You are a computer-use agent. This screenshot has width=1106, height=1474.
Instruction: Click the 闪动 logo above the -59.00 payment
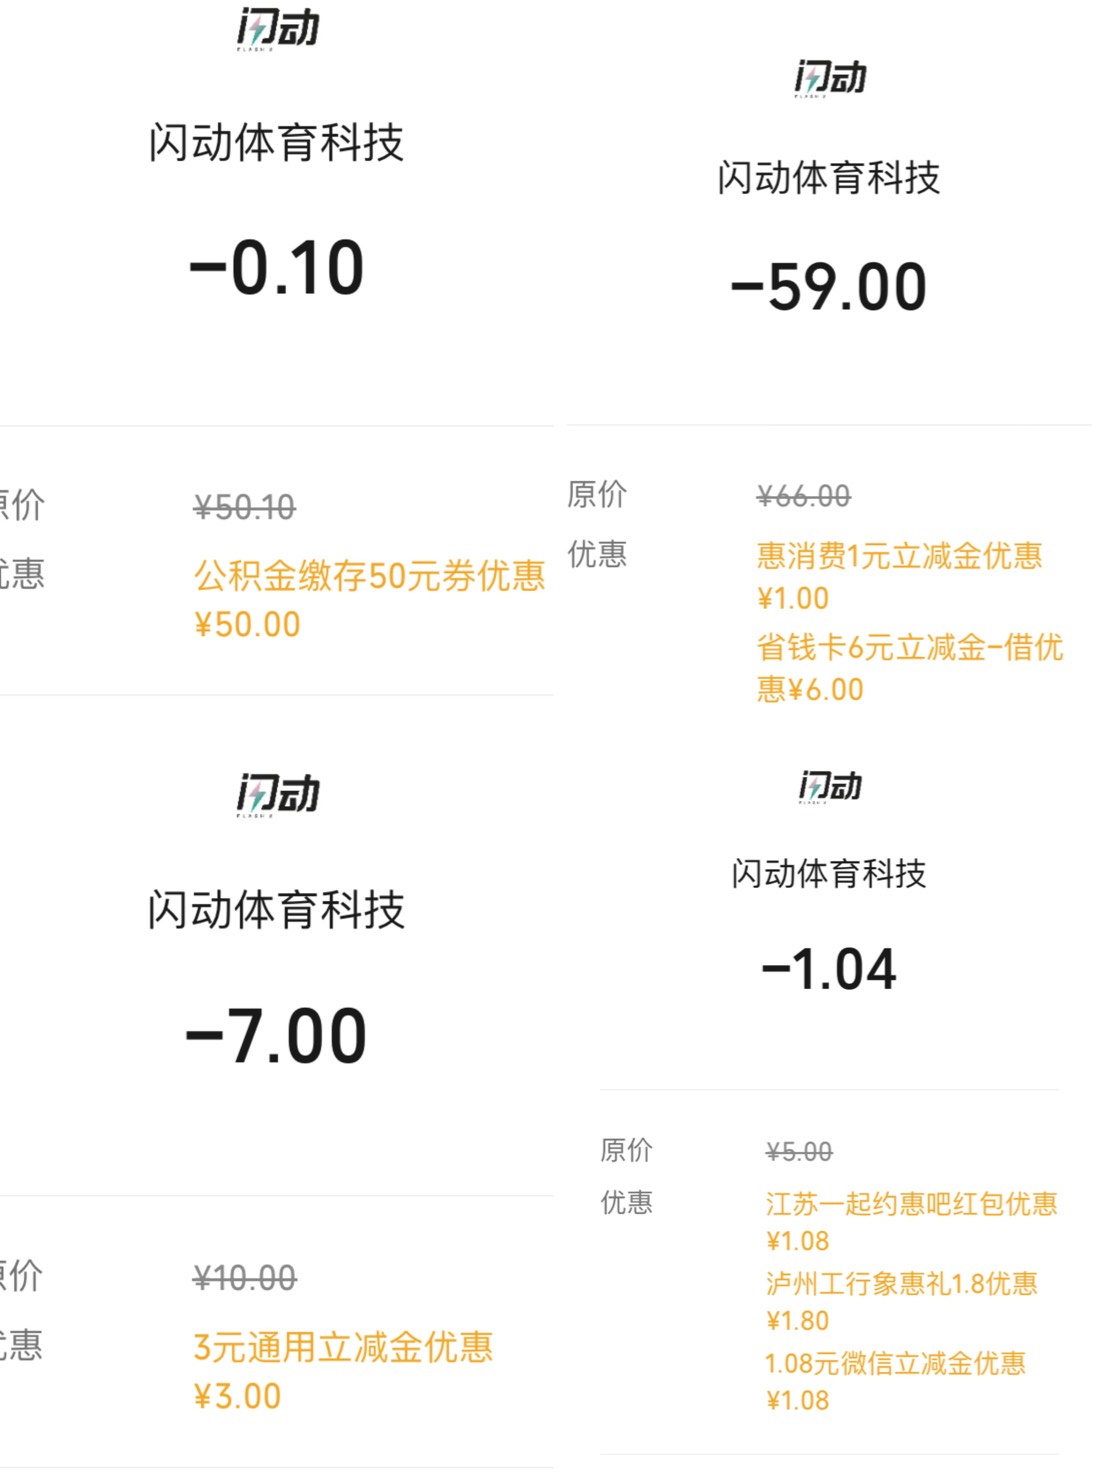pyautogui.click(x=830, y=77)
